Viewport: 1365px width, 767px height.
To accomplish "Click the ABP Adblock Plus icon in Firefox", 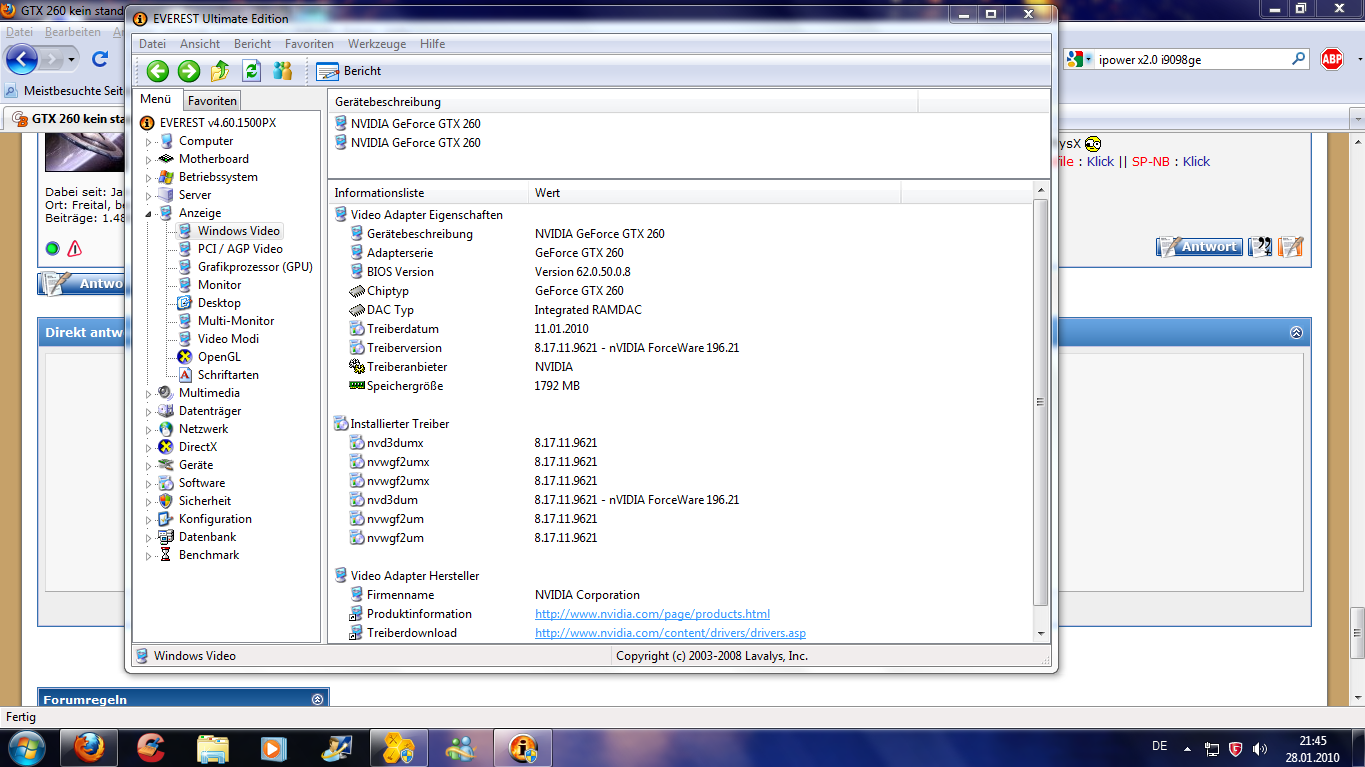I will tap(1332, 59).
